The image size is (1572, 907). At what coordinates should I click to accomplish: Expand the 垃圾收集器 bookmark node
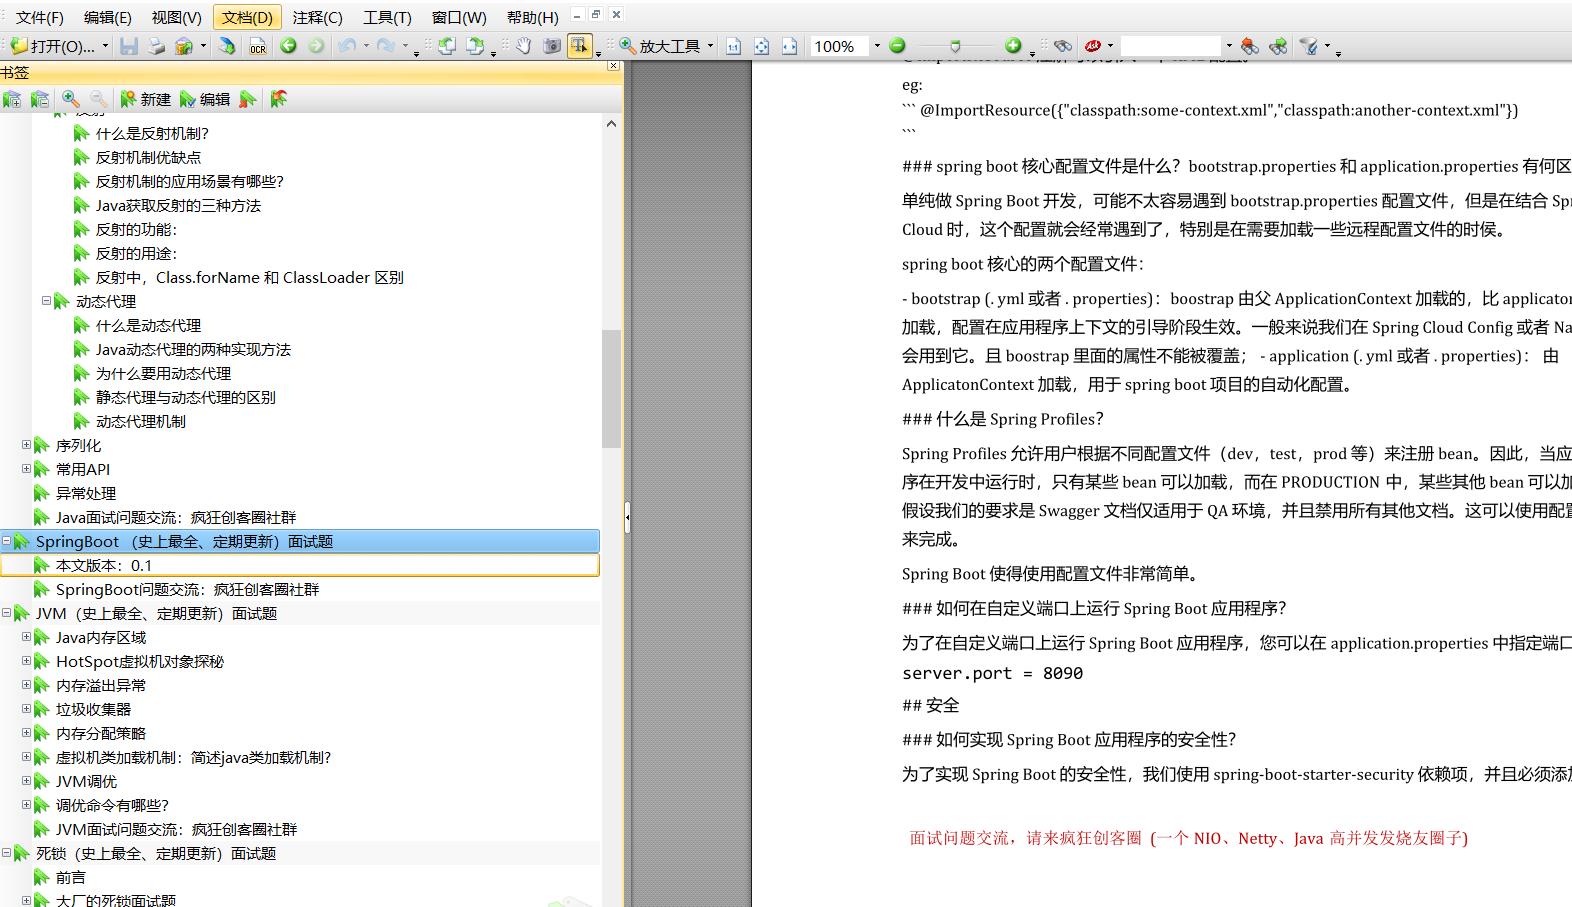click(x=27, y=709)
